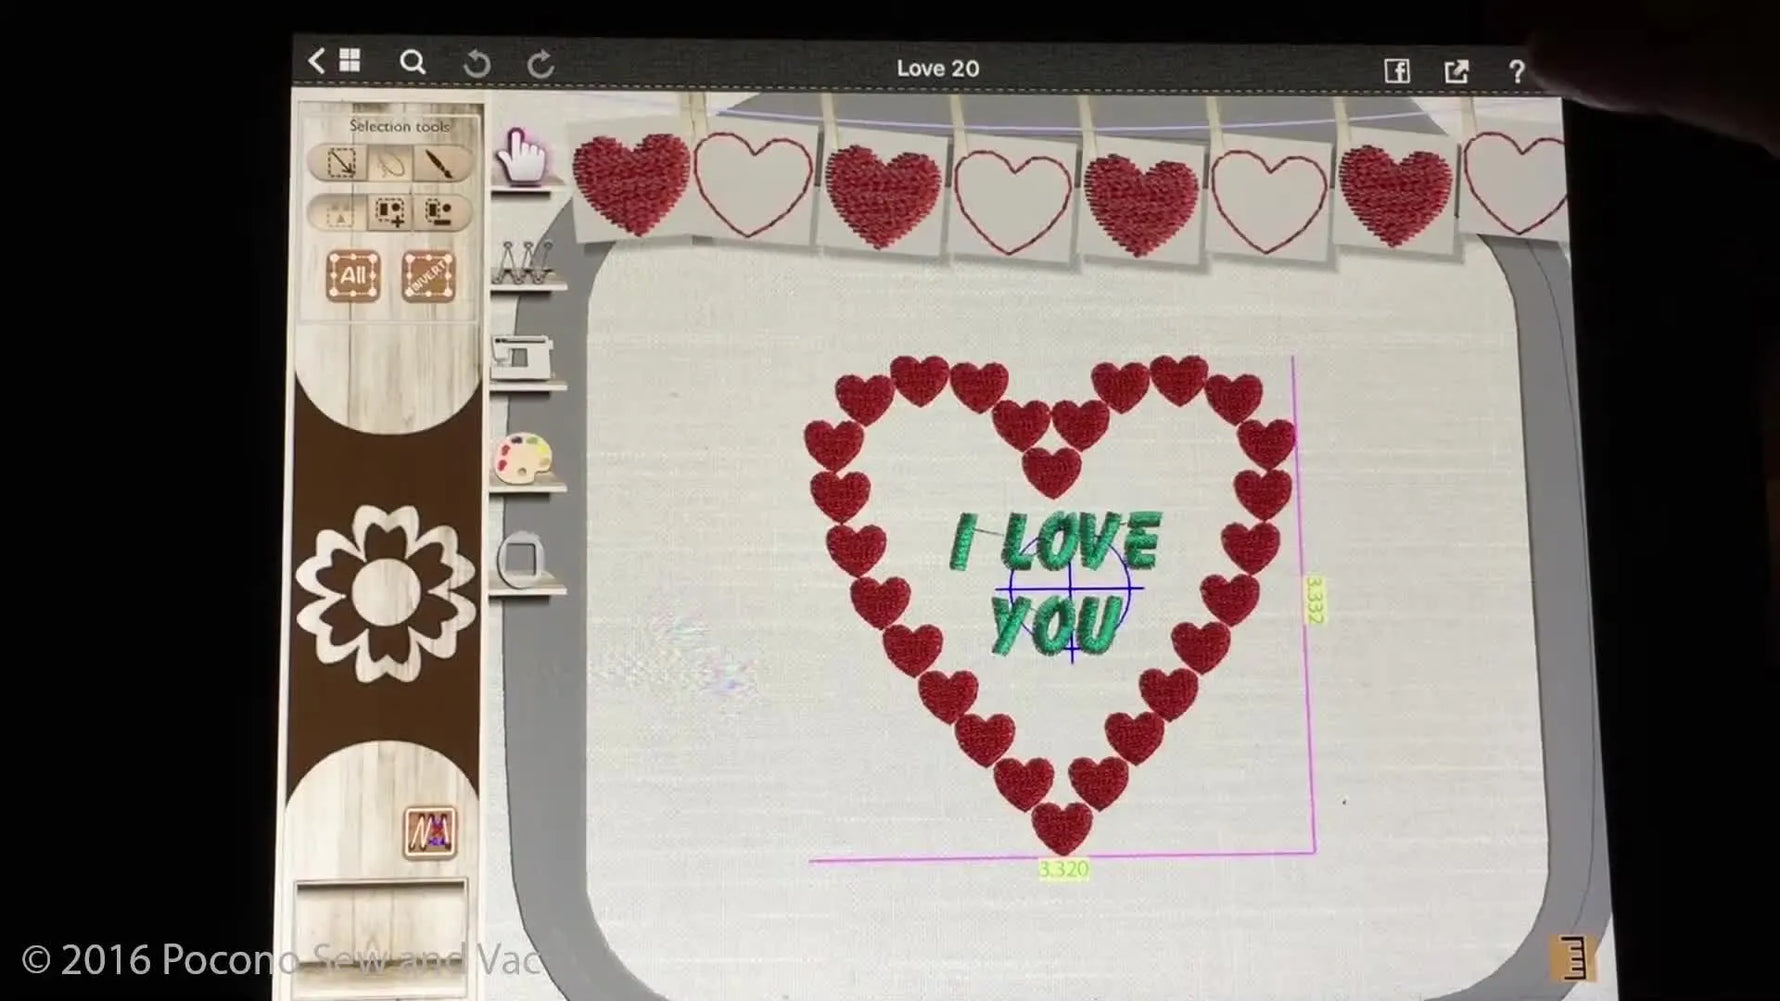1780x1001 pixels.
Task: Tap the 'Love 20' title
Action: coord(937,69)
